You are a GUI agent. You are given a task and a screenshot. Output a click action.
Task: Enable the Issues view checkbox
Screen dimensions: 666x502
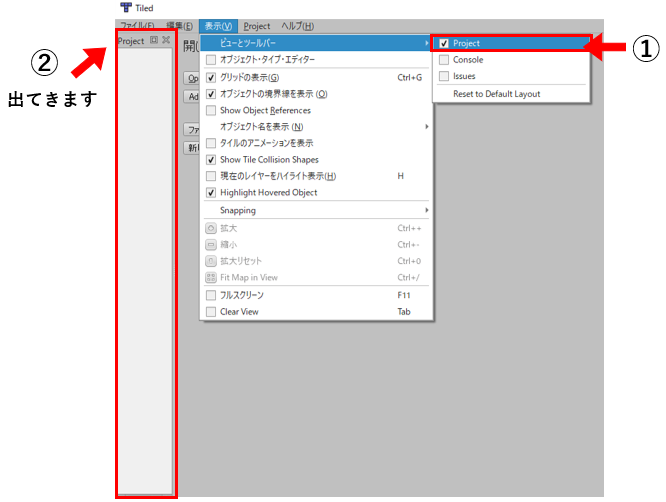pyautogui.click(x=444, y=76)
